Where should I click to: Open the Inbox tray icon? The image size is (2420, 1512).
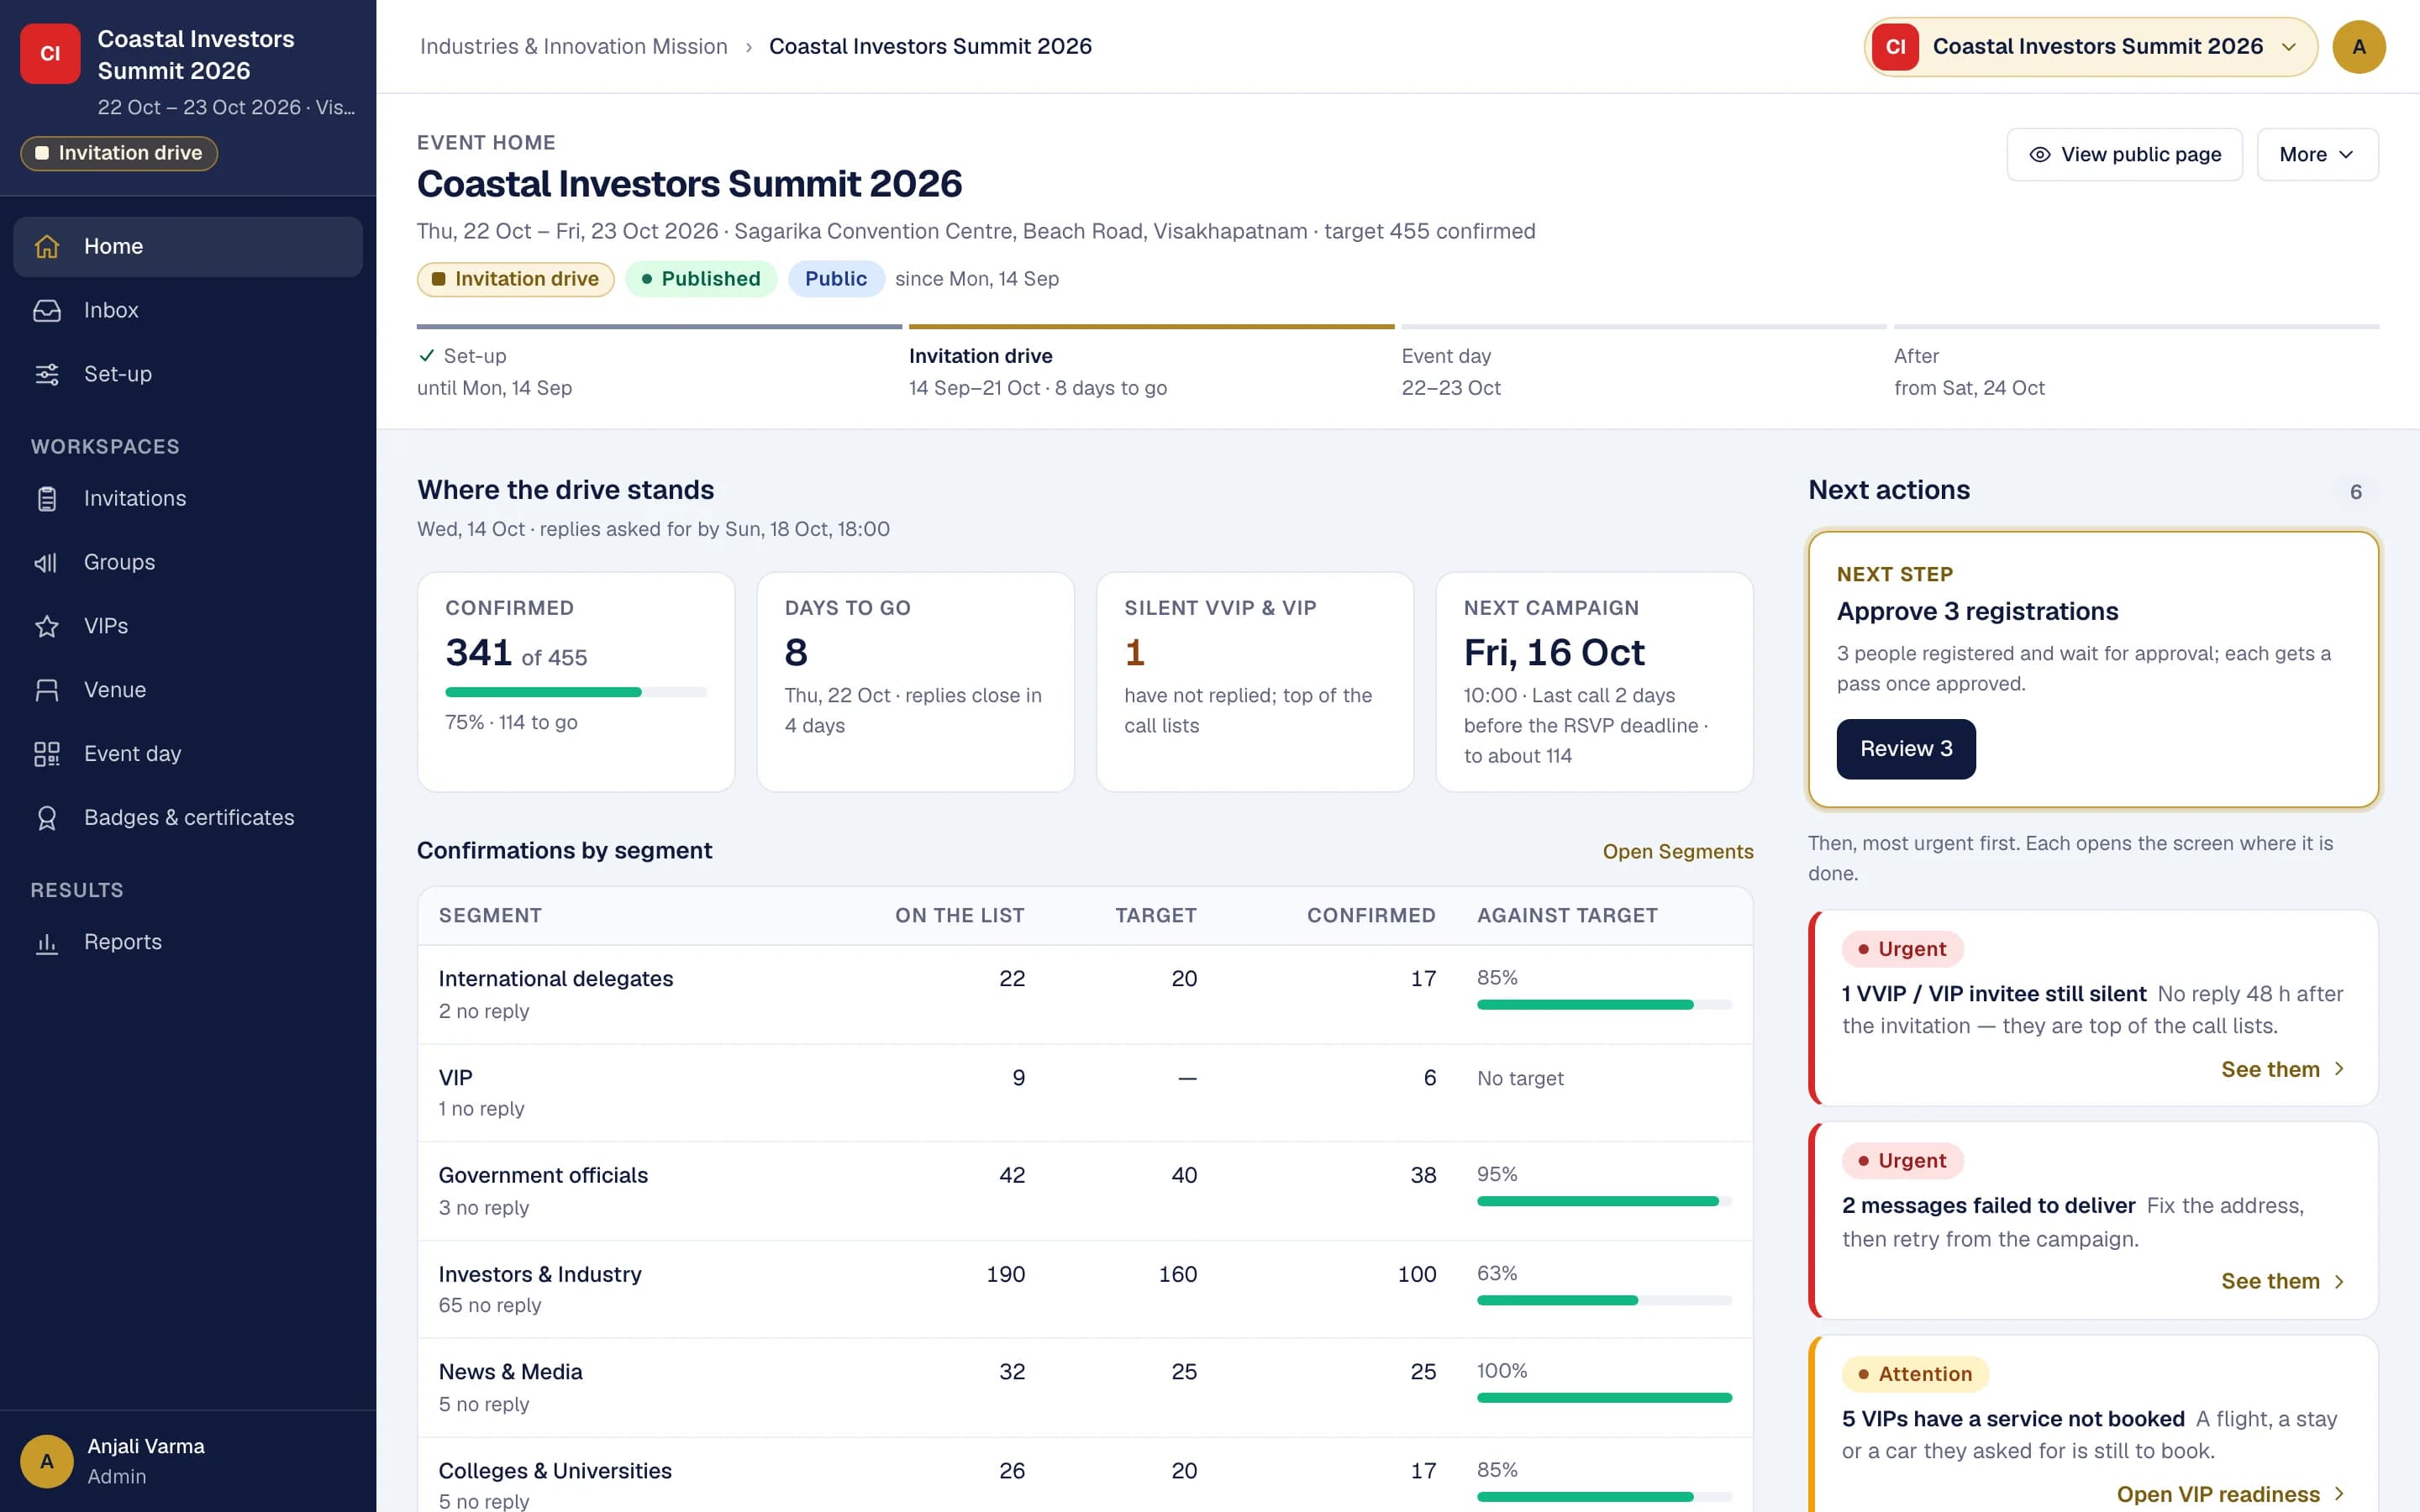coord(47,310)
